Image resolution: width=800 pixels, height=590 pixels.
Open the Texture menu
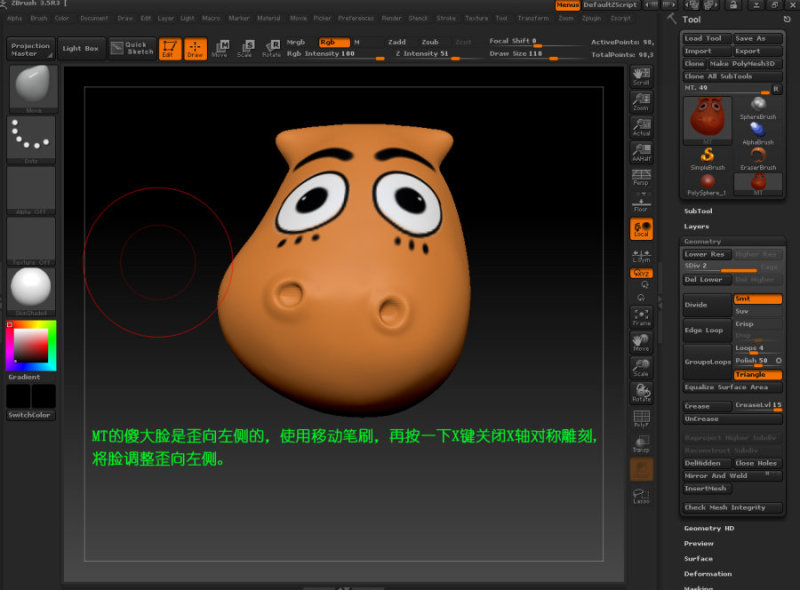coord(476,18)
